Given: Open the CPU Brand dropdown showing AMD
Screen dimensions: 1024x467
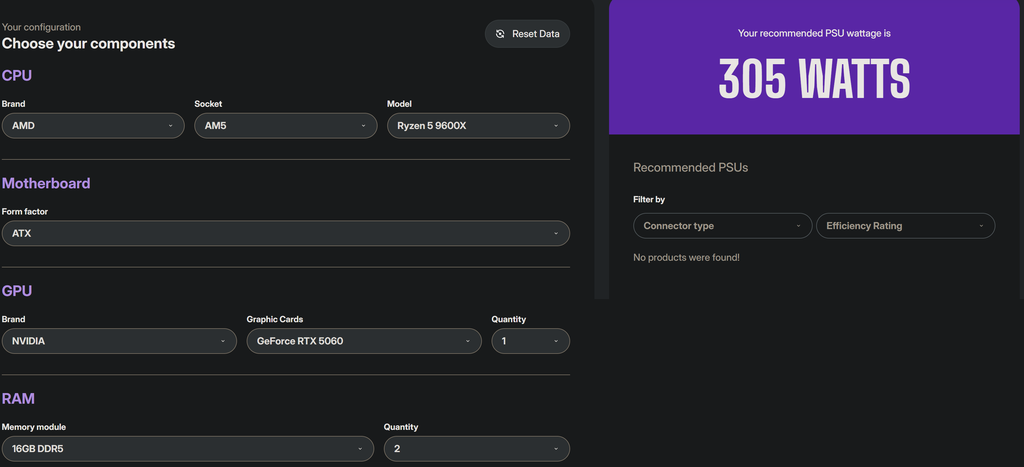Looking at the screenshot, I should click(91, 126).
